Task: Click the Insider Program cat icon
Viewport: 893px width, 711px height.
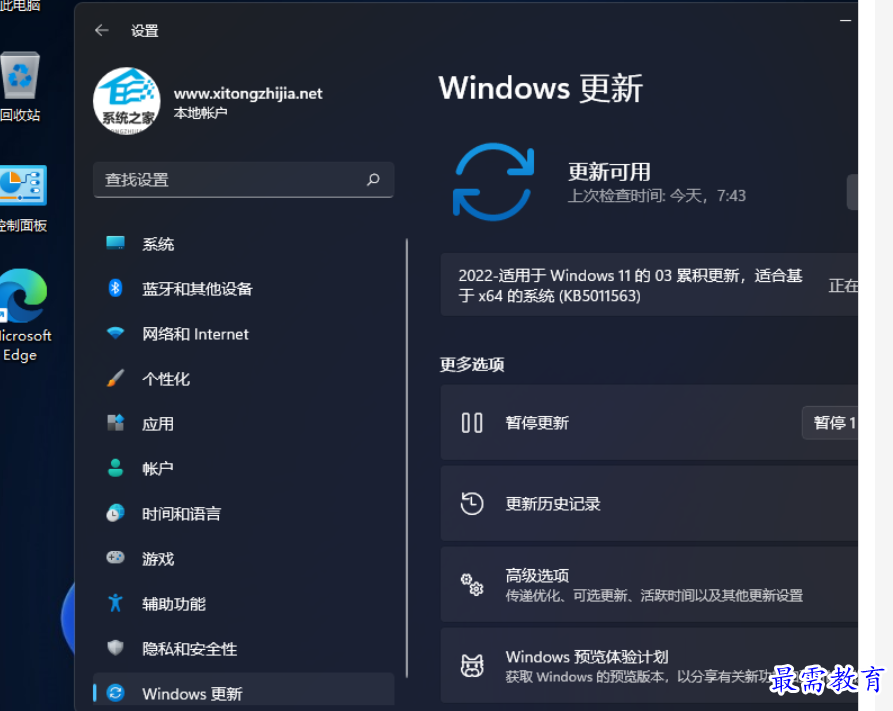Action: 472,665
